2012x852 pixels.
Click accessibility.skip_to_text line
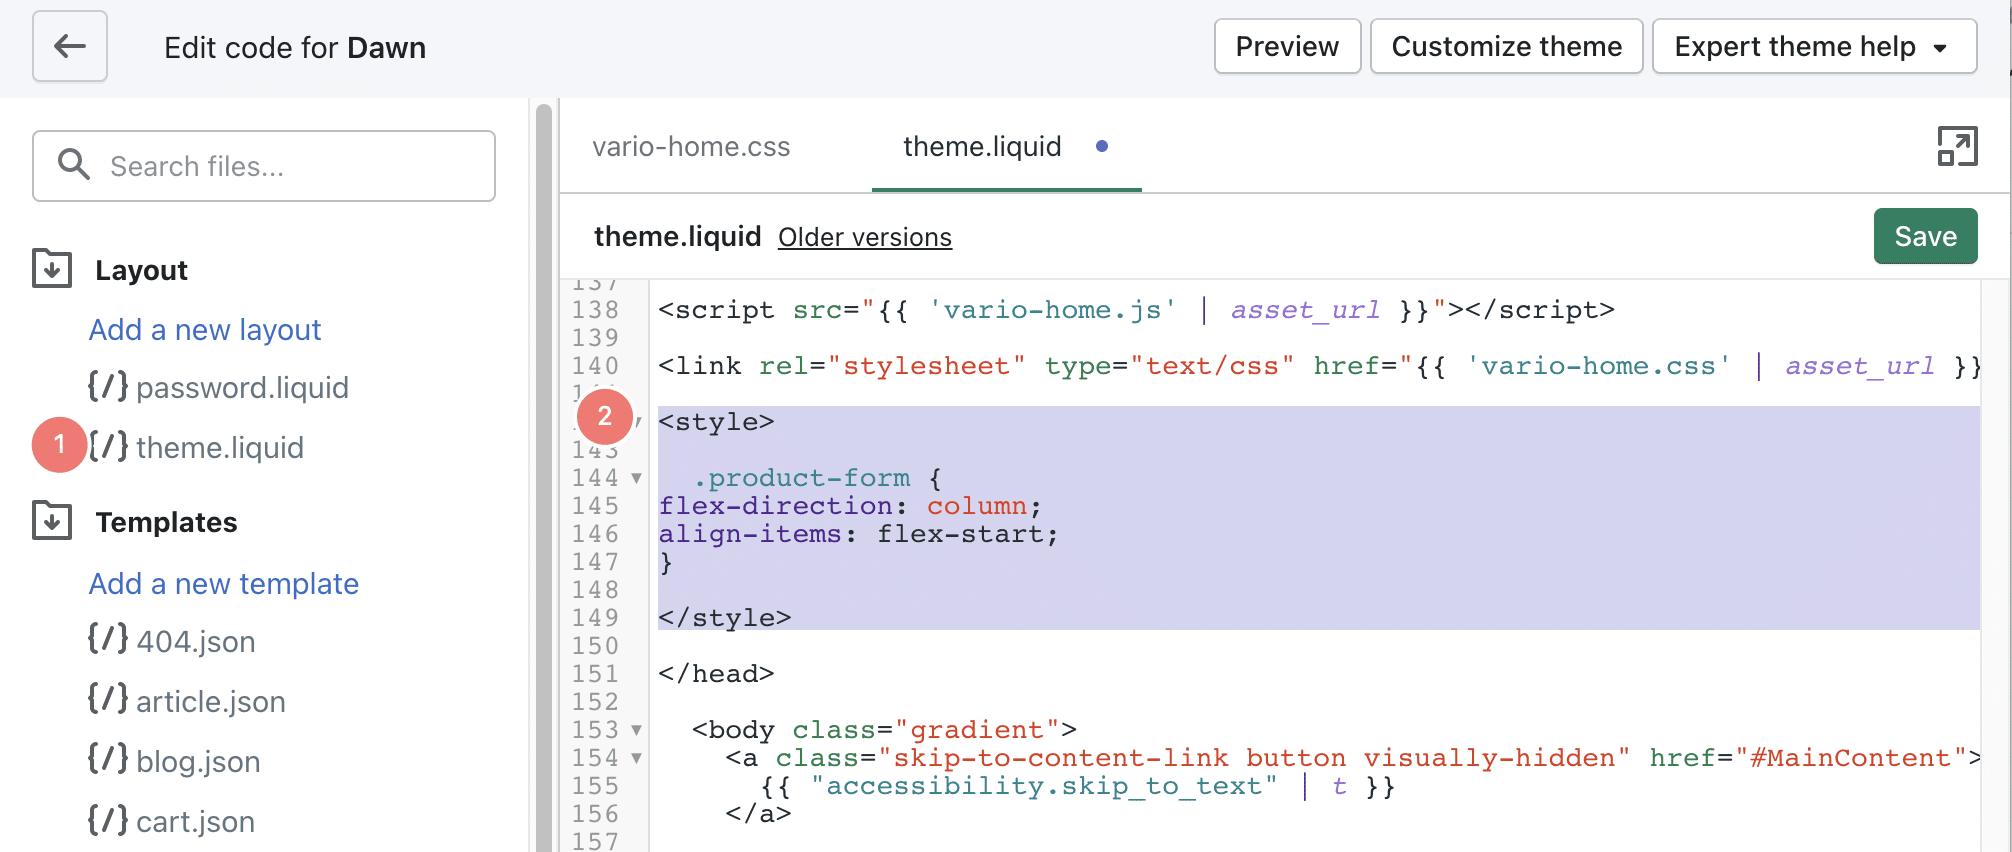point(1077,786)
